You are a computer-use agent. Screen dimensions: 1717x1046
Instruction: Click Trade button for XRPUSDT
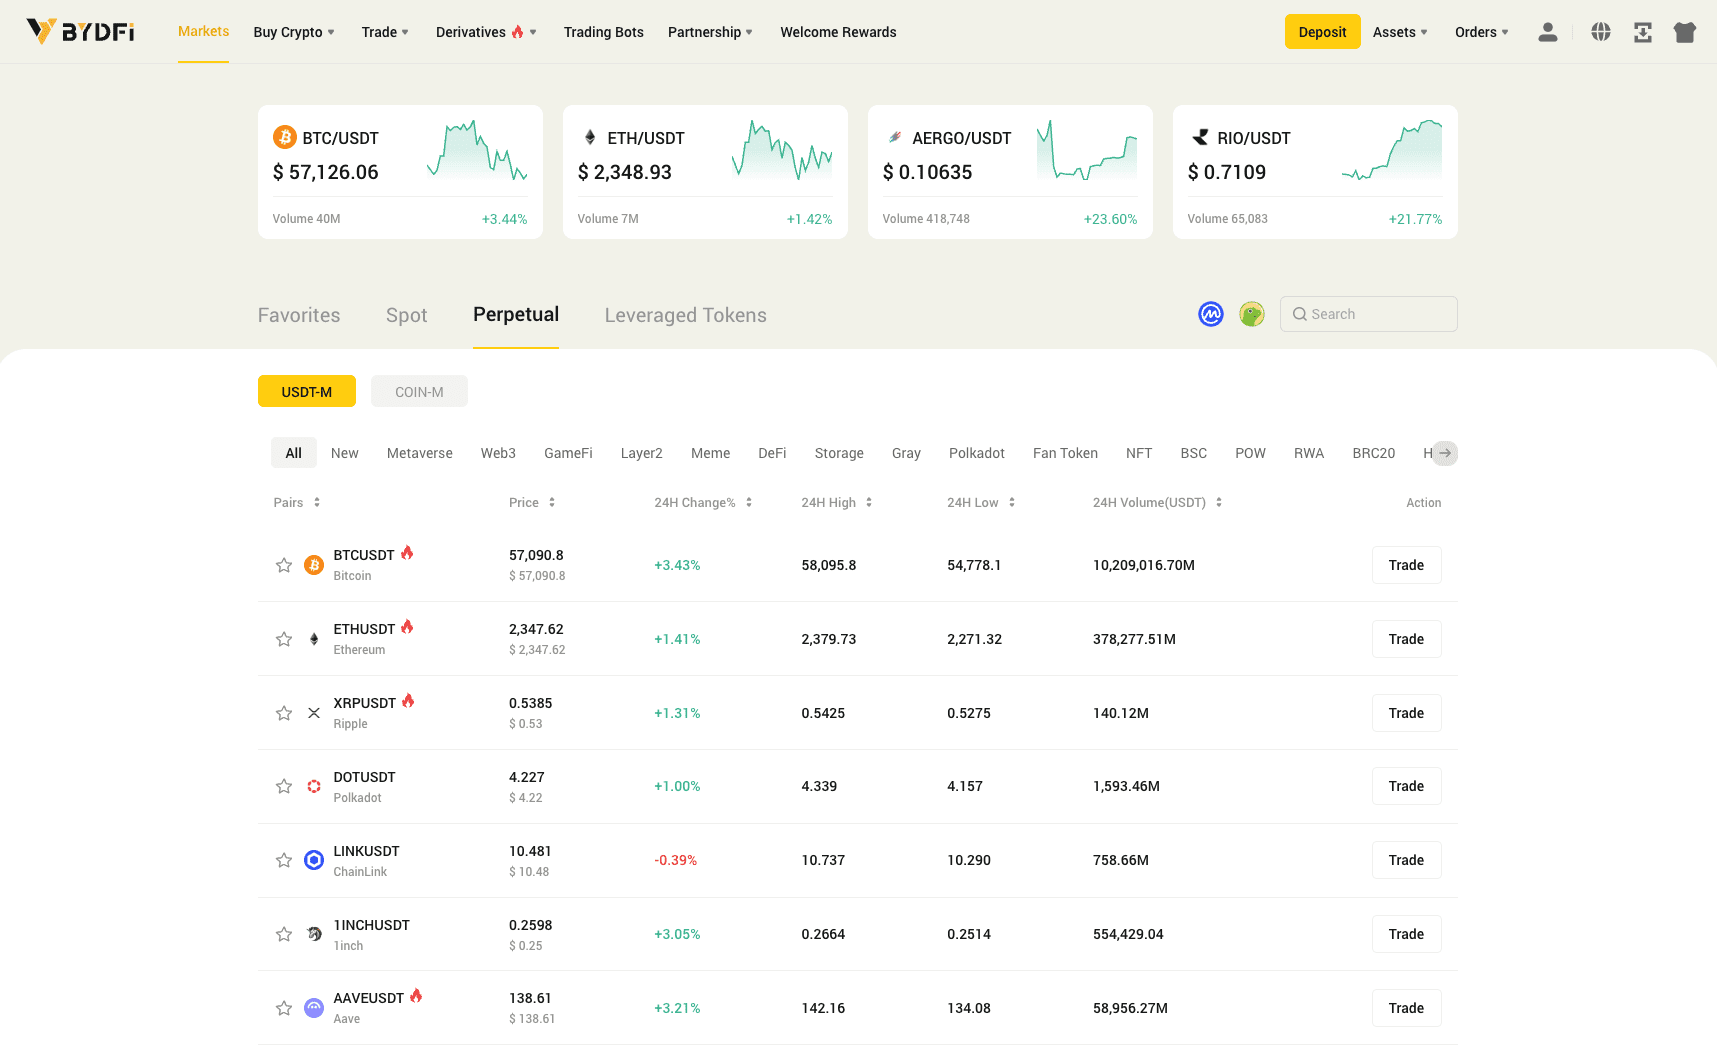point(1406,712)
